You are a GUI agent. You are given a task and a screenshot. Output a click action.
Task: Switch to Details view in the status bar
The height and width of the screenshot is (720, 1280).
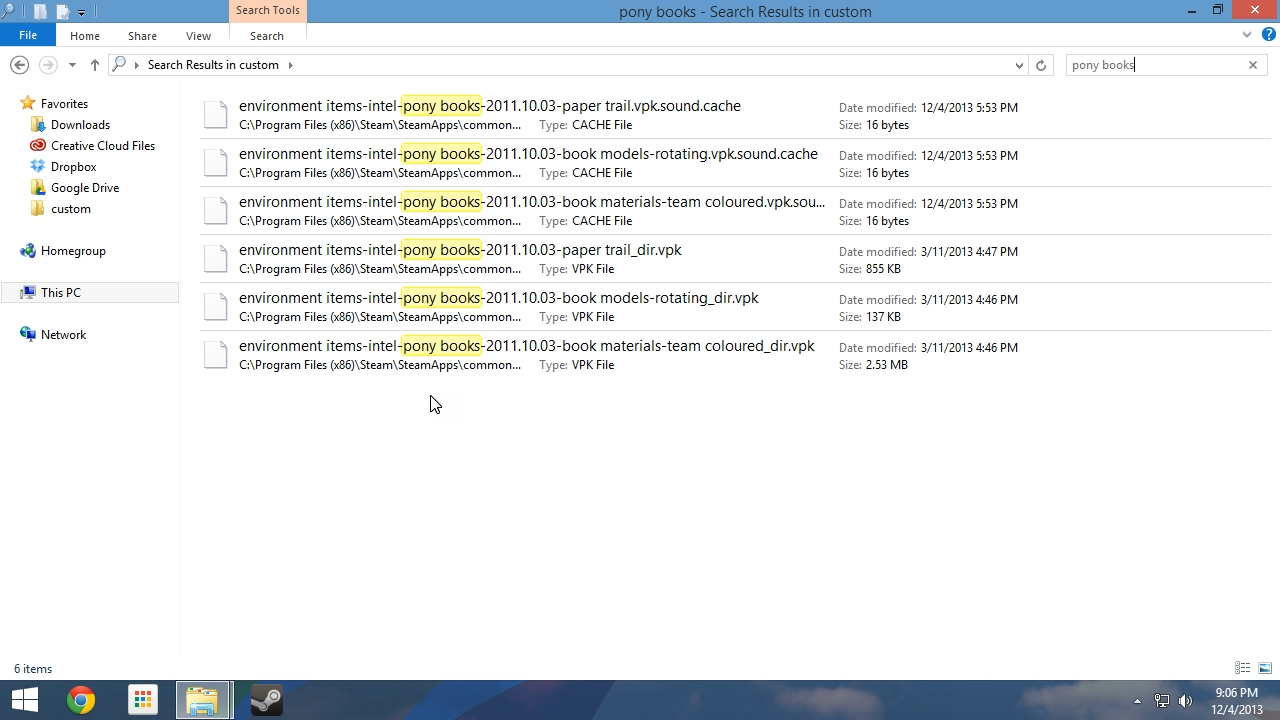coord(1243,668)
